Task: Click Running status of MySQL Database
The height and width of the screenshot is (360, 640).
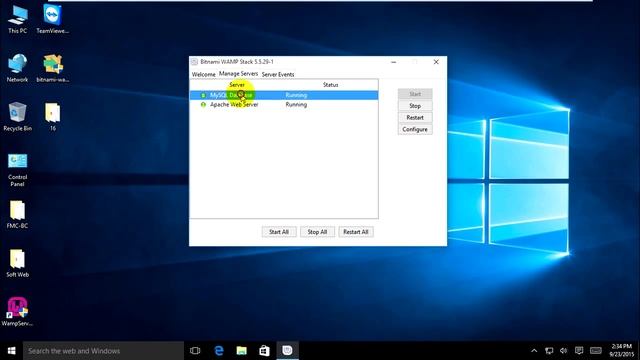Action: click(x=296, y=95)
